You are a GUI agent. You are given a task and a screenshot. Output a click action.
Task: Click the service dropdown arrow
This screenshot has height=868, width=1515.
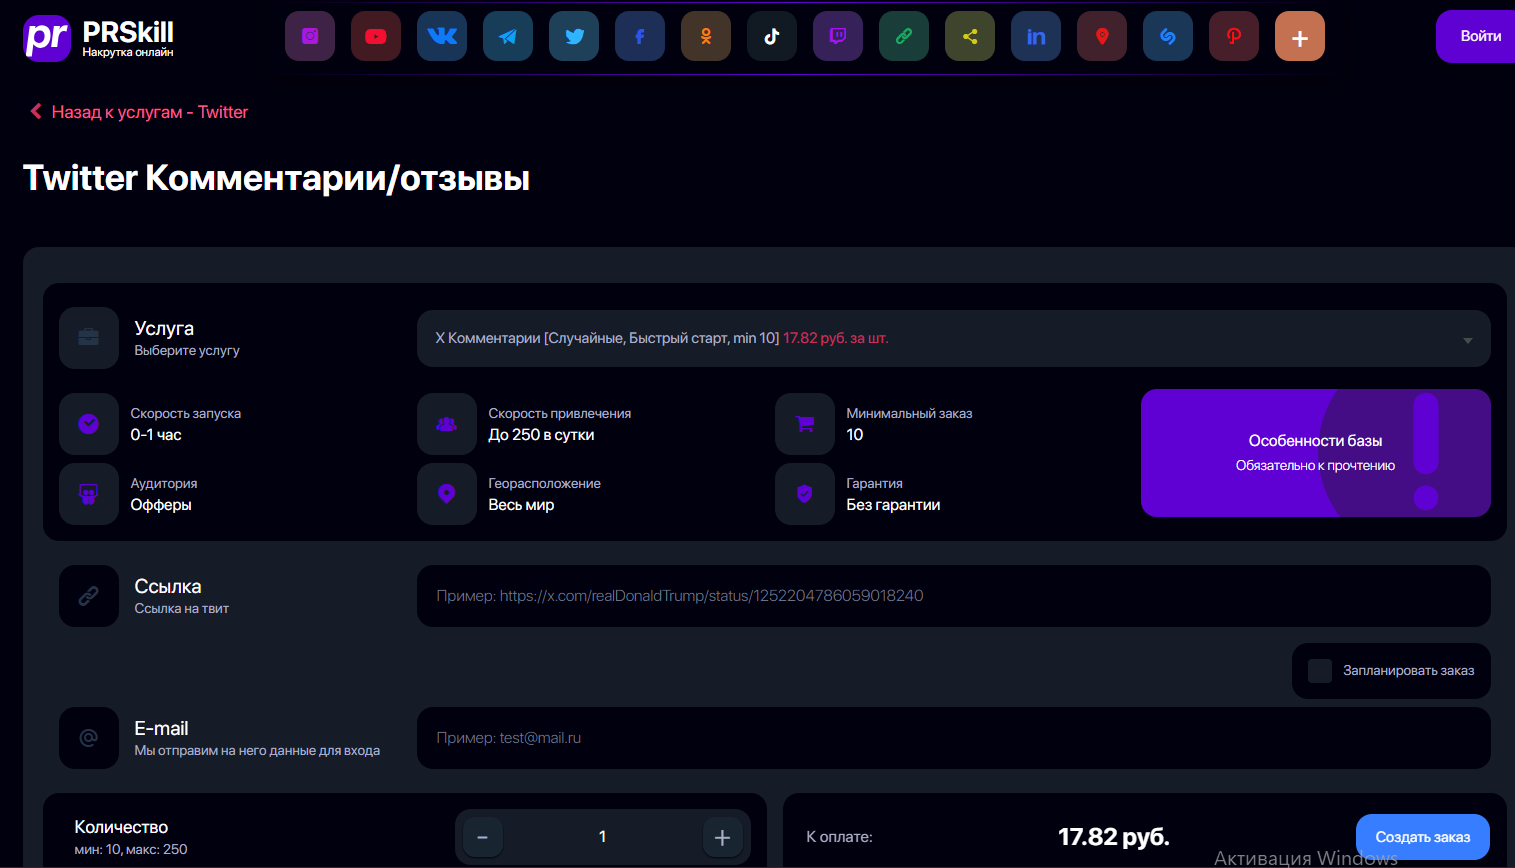(x=1468, y=340)
